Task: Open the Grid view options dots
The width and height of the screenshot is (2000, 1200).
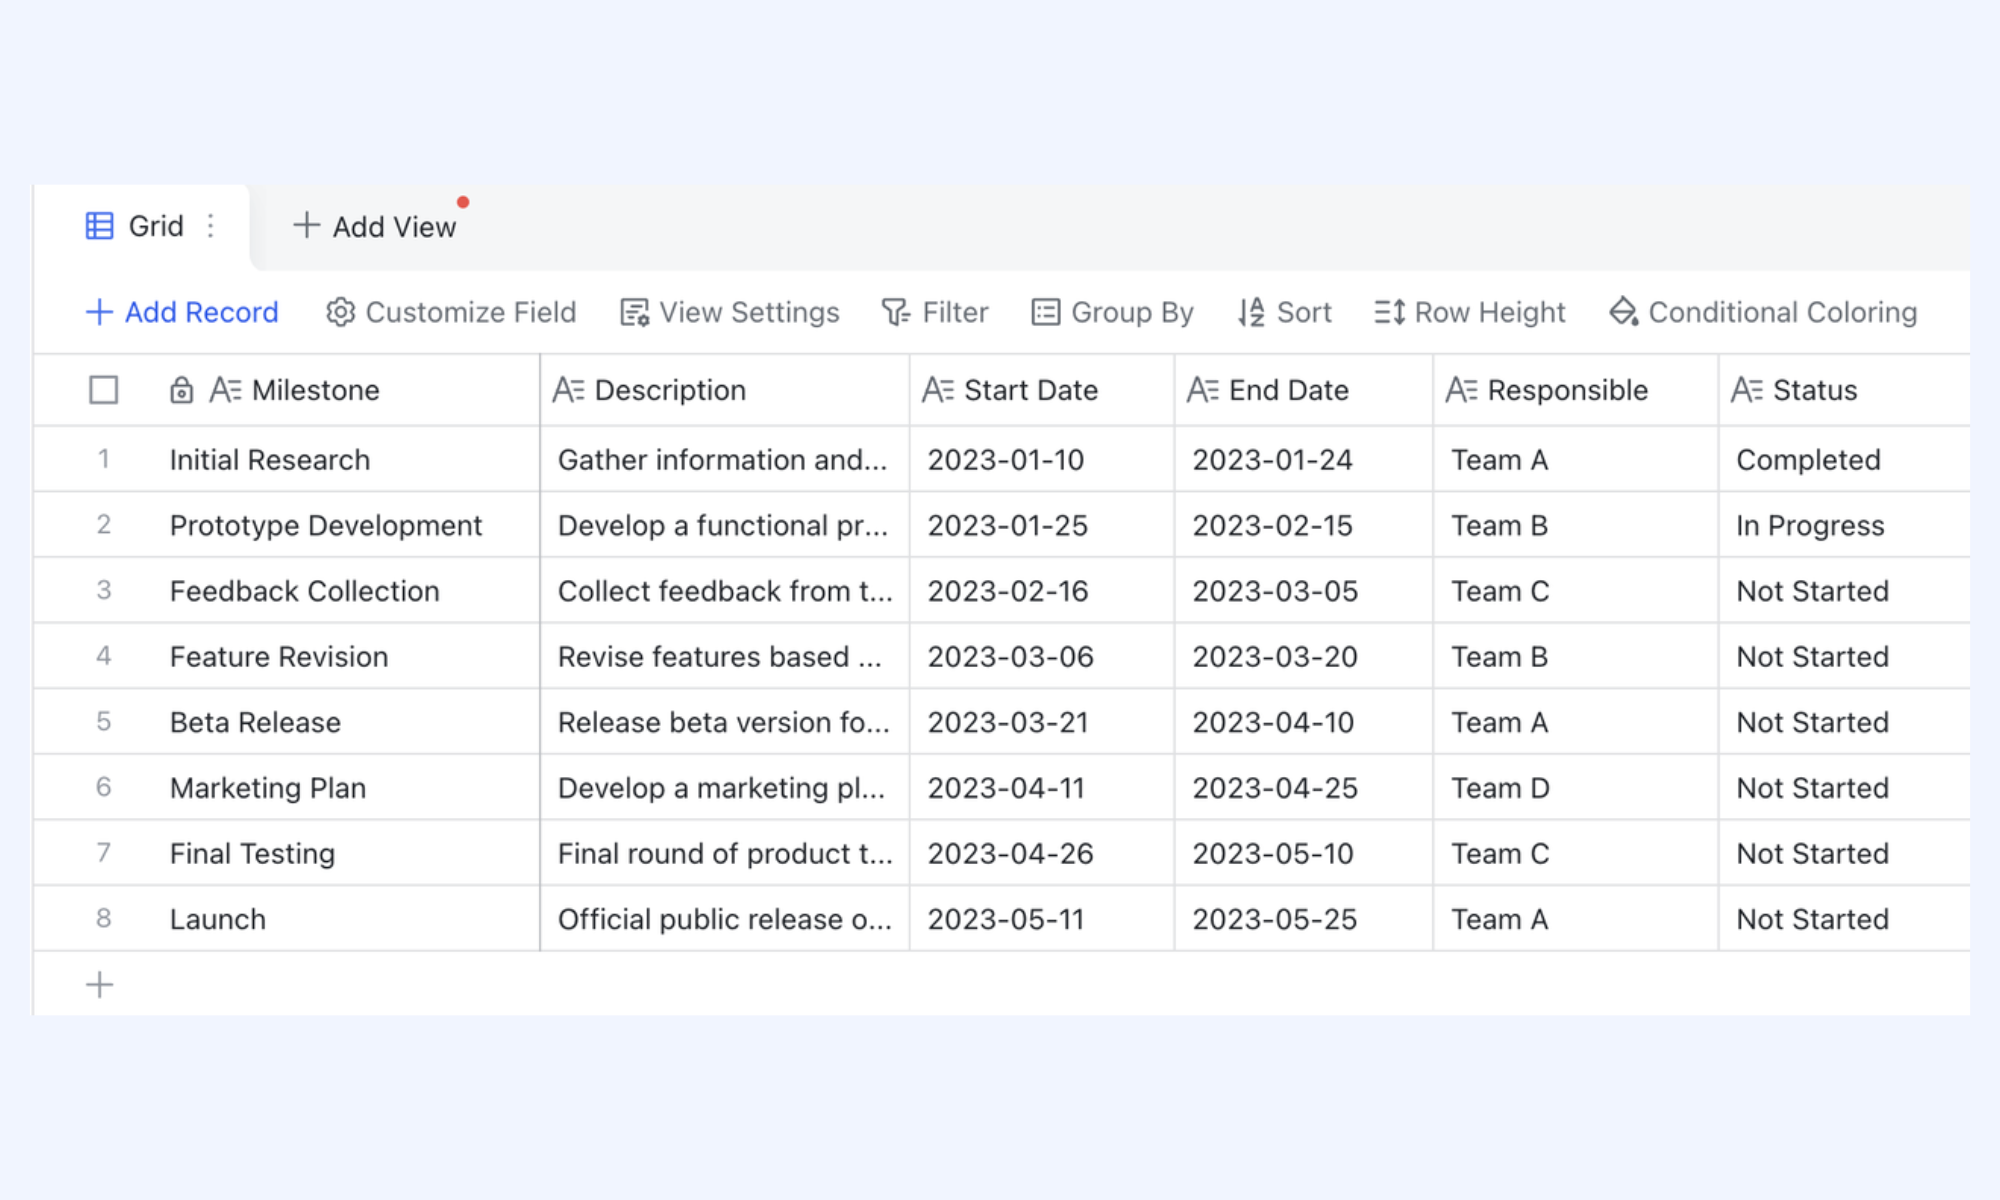Action: point(210,226)
